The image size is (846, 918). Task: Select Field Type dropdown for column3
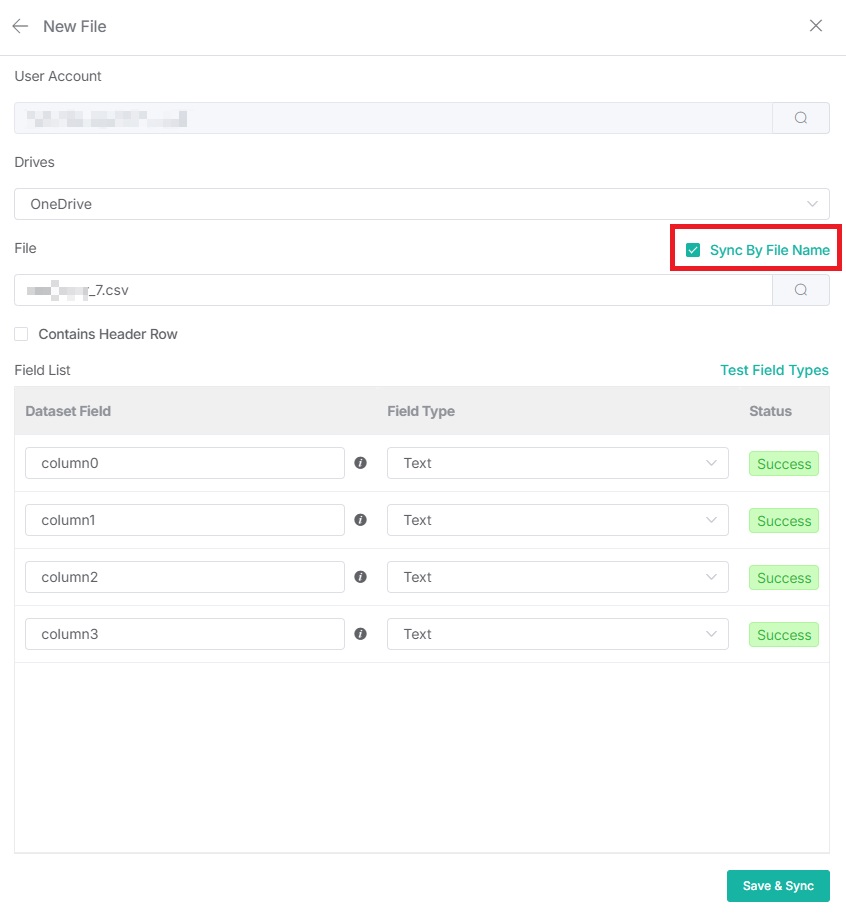coord(557,634)
